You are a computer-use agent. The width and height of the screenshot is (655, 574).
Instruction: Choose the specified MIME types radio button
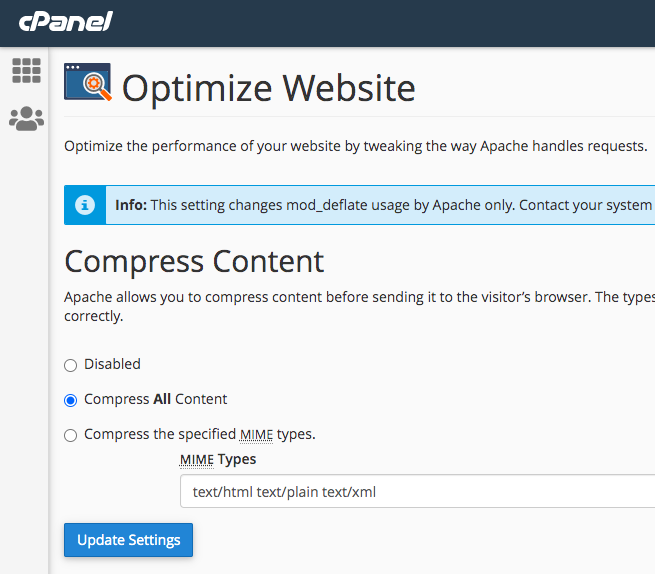[70, 435]
